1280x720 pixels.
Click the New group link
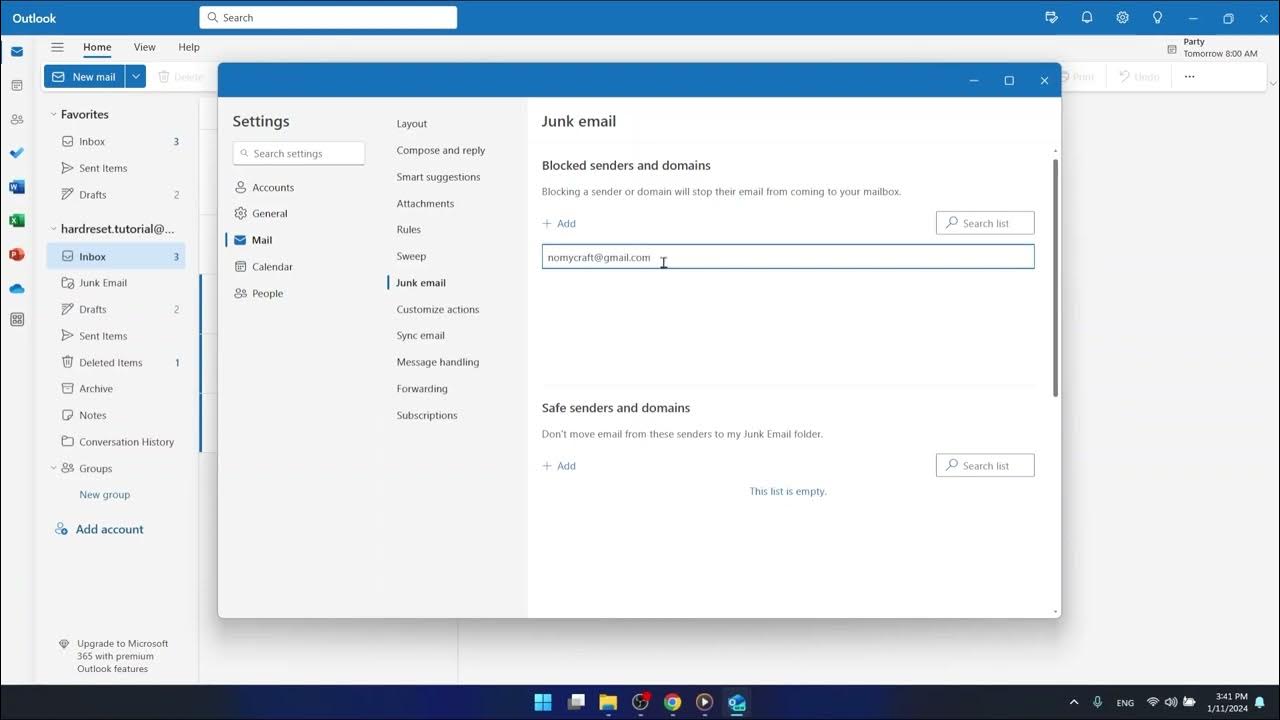(104, 494)
